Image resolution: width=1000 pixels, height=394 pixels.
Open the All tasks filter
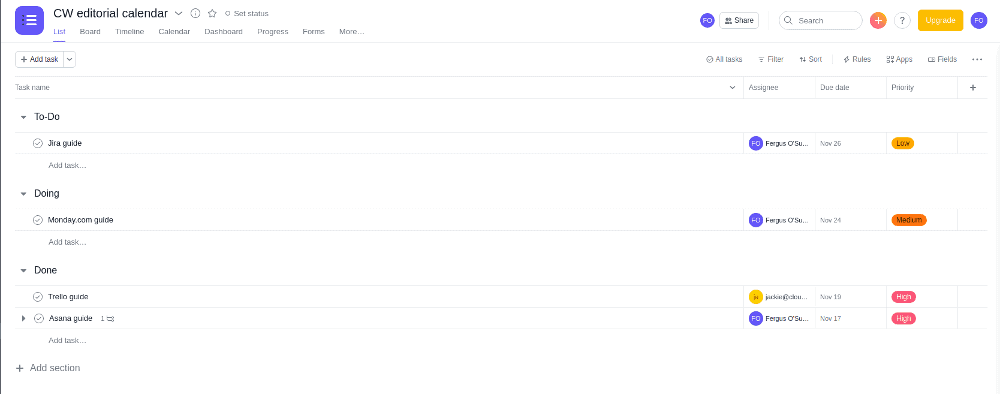724,59
